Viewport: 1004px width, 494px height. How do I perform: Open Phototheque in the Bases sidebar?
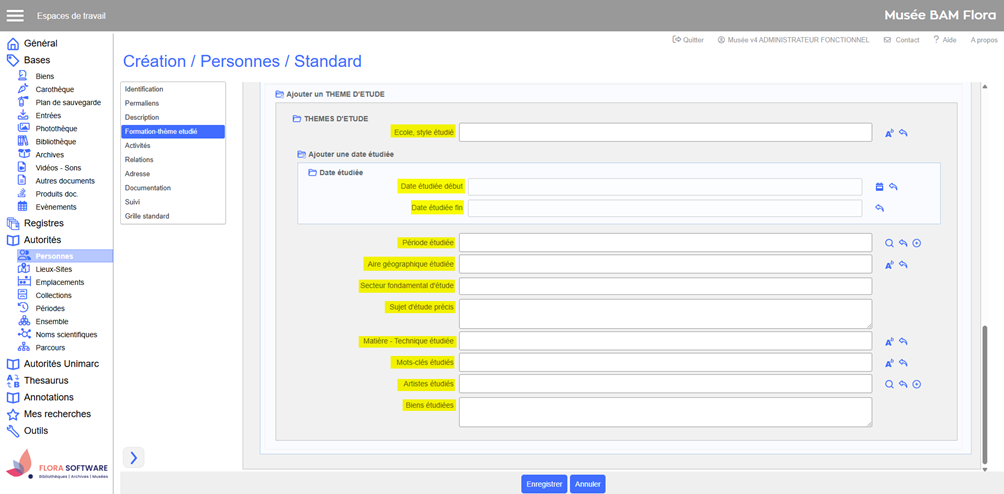pyautogui.click(x=56, y=129)
